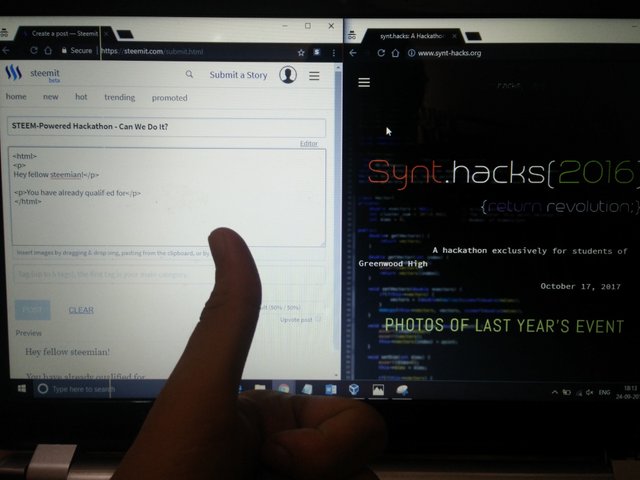Switch to the new posts feed
Screen dimensions: 640x480
(x=51, y=97)
